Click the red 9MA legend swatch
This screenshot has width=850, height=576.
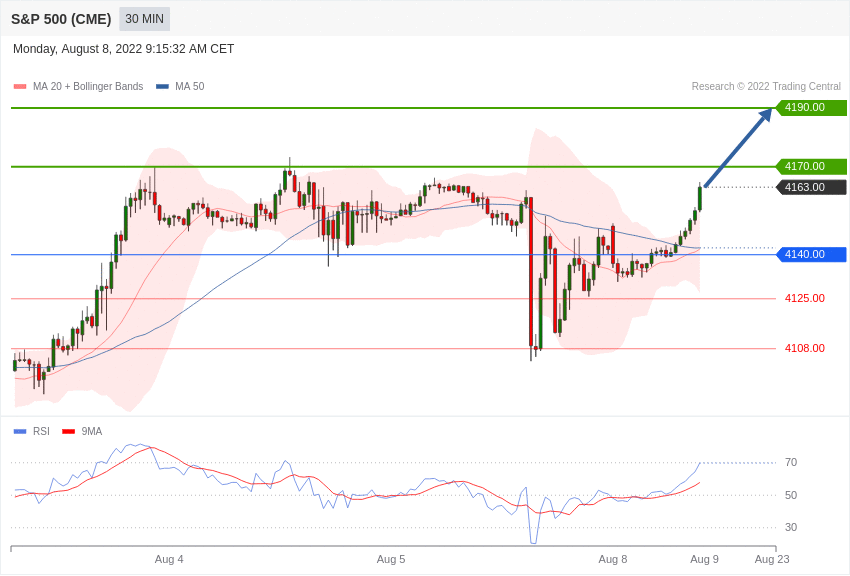pyautogui.click(x=68, y=431)
